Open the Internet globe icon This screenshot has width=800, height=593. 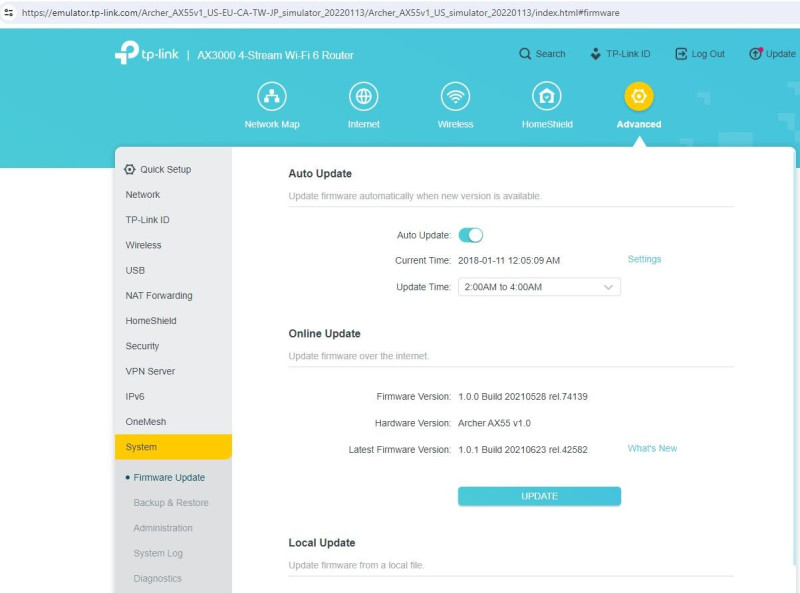pyautogui.click(x=363, y=96)
